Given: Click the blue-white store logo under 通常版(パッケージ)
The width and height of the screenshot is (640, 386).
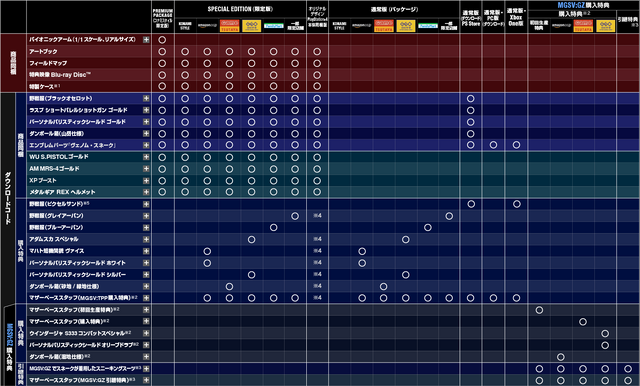Looking at the screenshot, I should 428,26.
